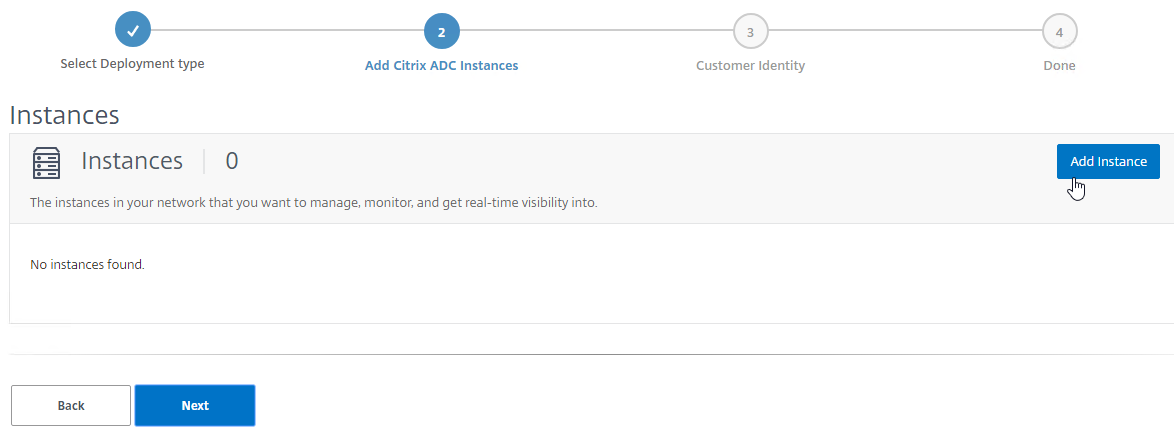1174x441 pixels.
Task: Click the progress line between steps 1 and 2
Action: pos(288,31)
